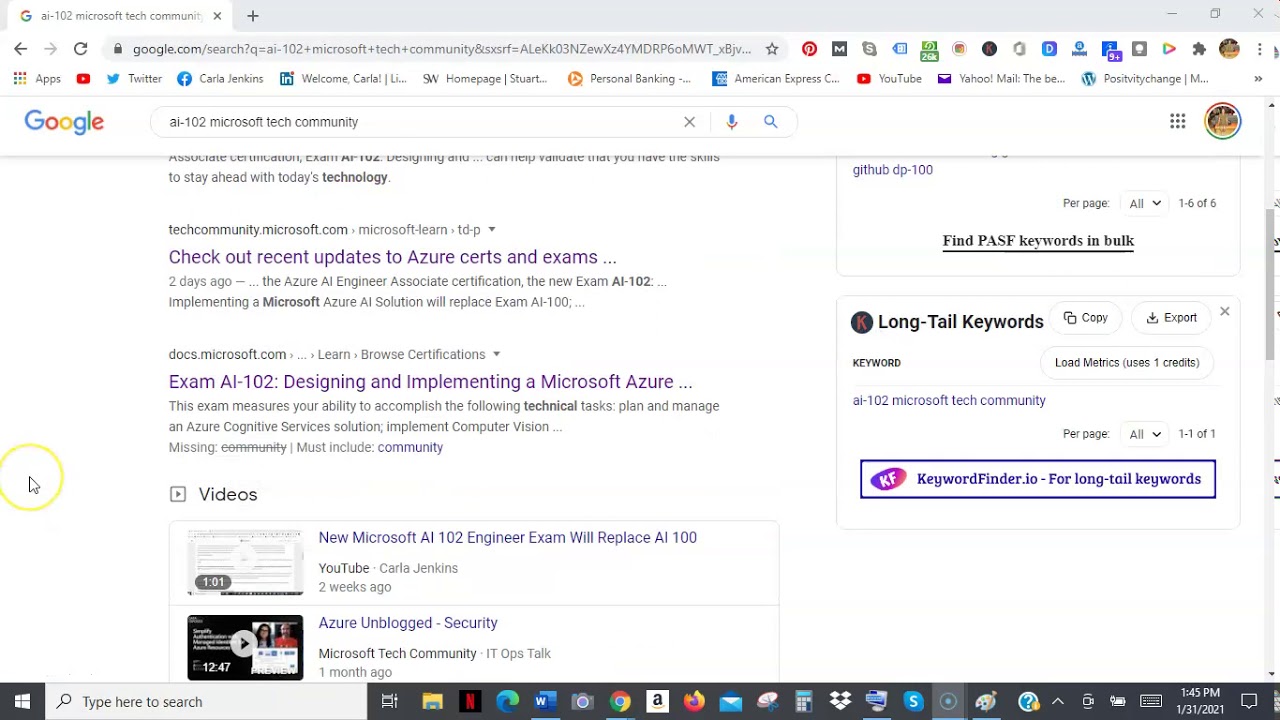Open the Personal Banking bookmark

pos(629,79)
